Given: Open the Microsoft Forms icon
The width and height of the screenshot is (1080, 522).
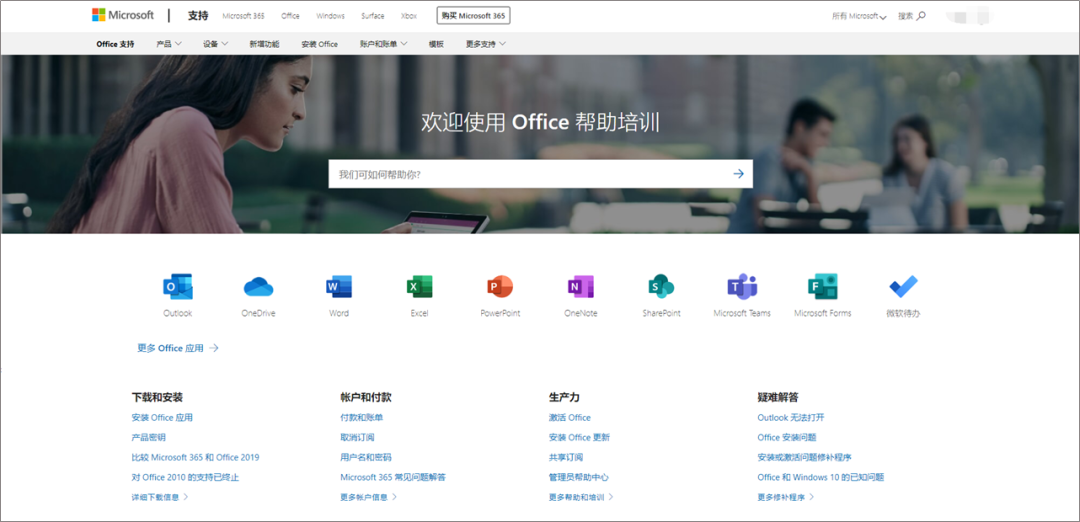Looking at the screenshot, I should coord(822,286).
